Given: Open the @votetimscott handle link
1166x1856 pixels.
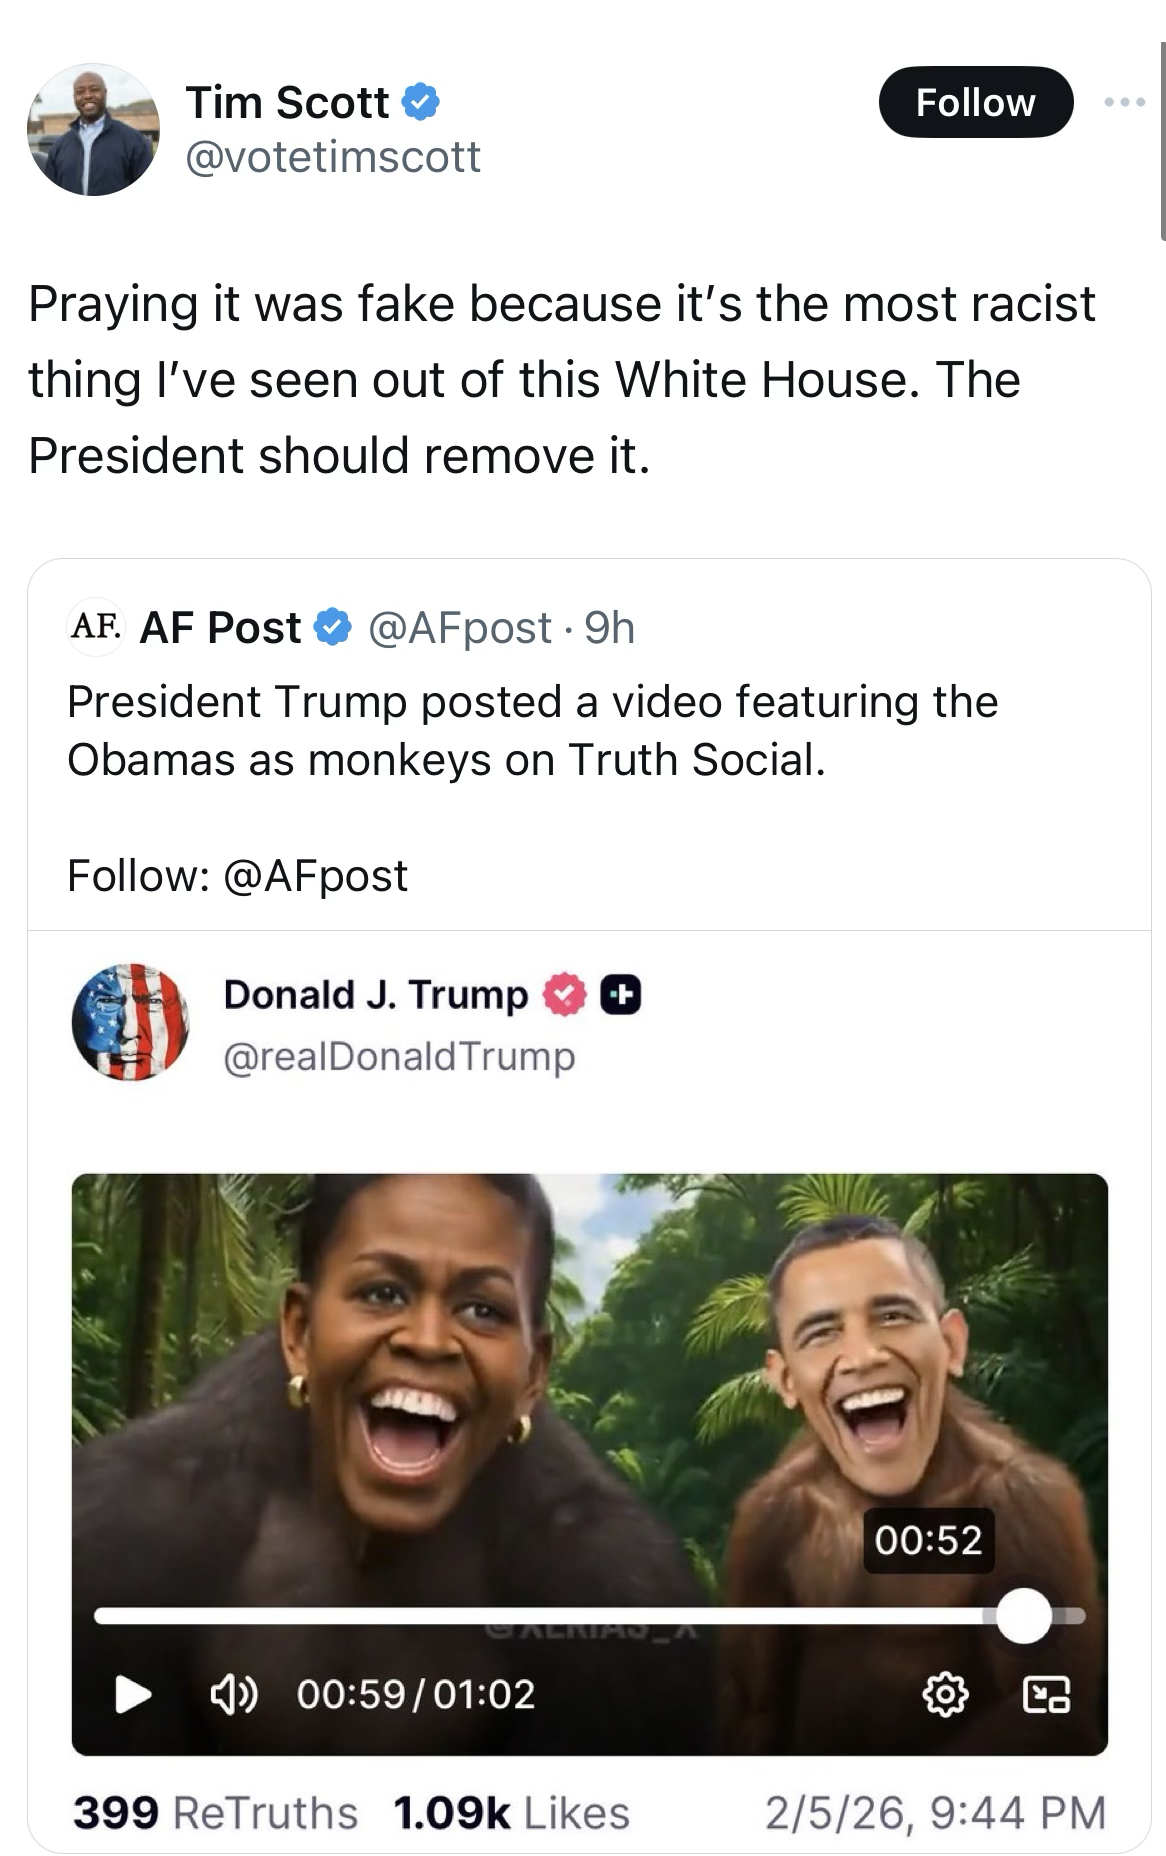Looking at the screenshot, I should (333, 157).
